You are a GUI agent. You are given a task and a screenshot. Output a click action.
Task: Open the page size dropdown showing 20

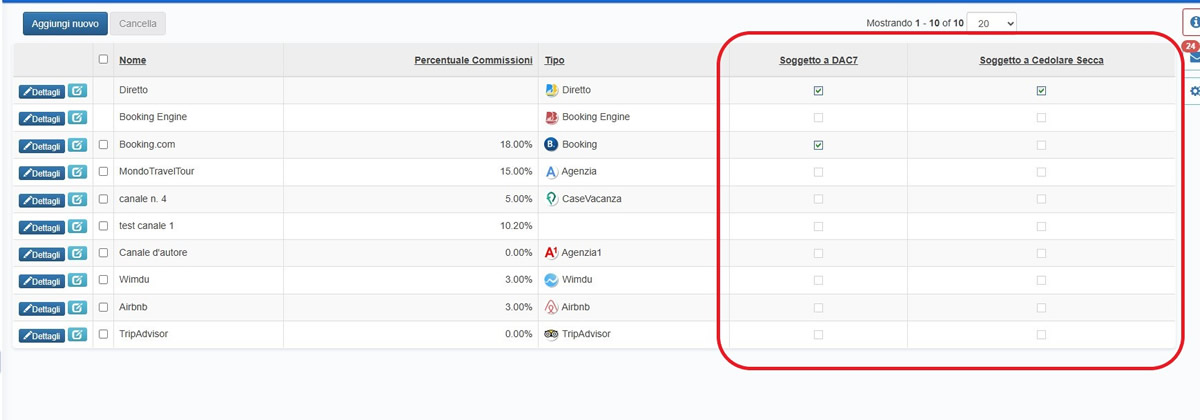[x=991, y=23]
